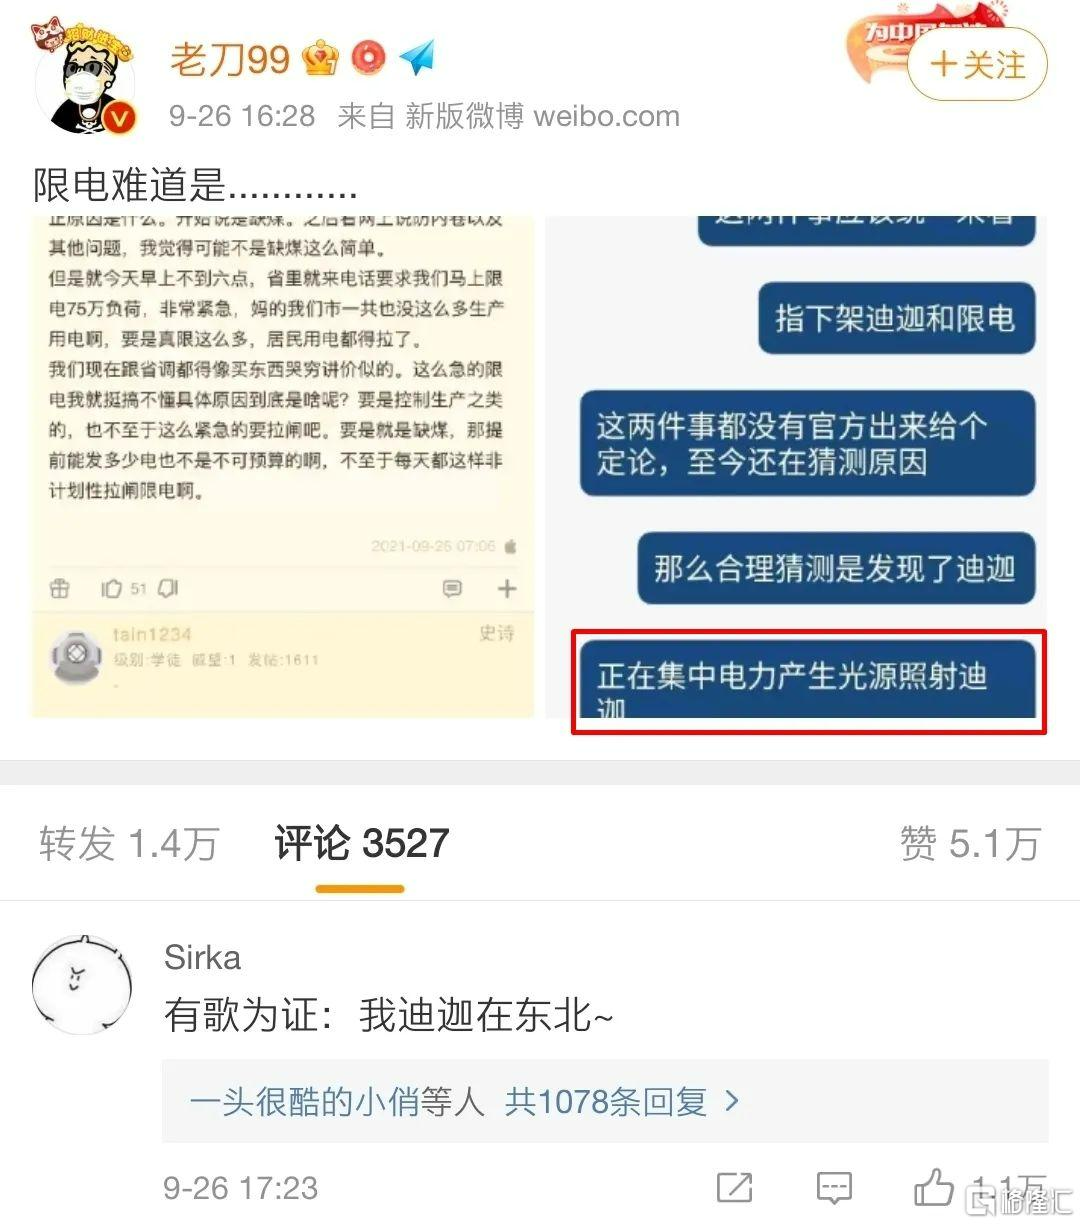Image resolution: width=1080 pixels, height=1225 pixels.
Task: Tap chevron arrow beside replies count
Action: [732, 1101]
